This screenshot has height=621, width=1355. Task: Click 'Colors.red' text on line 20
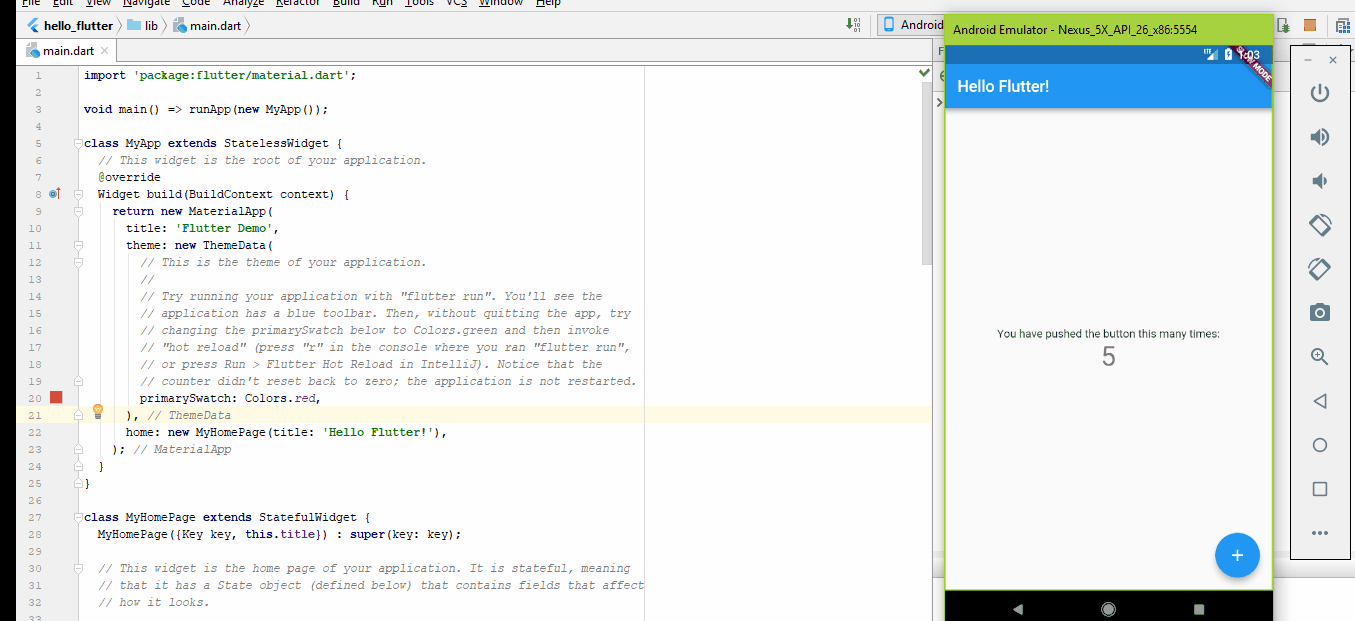[282, 398]
